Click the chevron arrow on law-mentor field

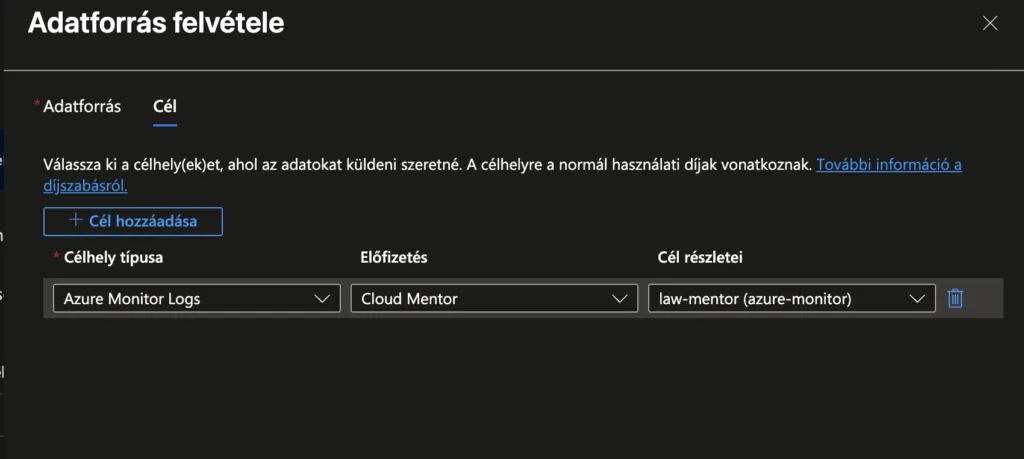click(x=917, y=298)
